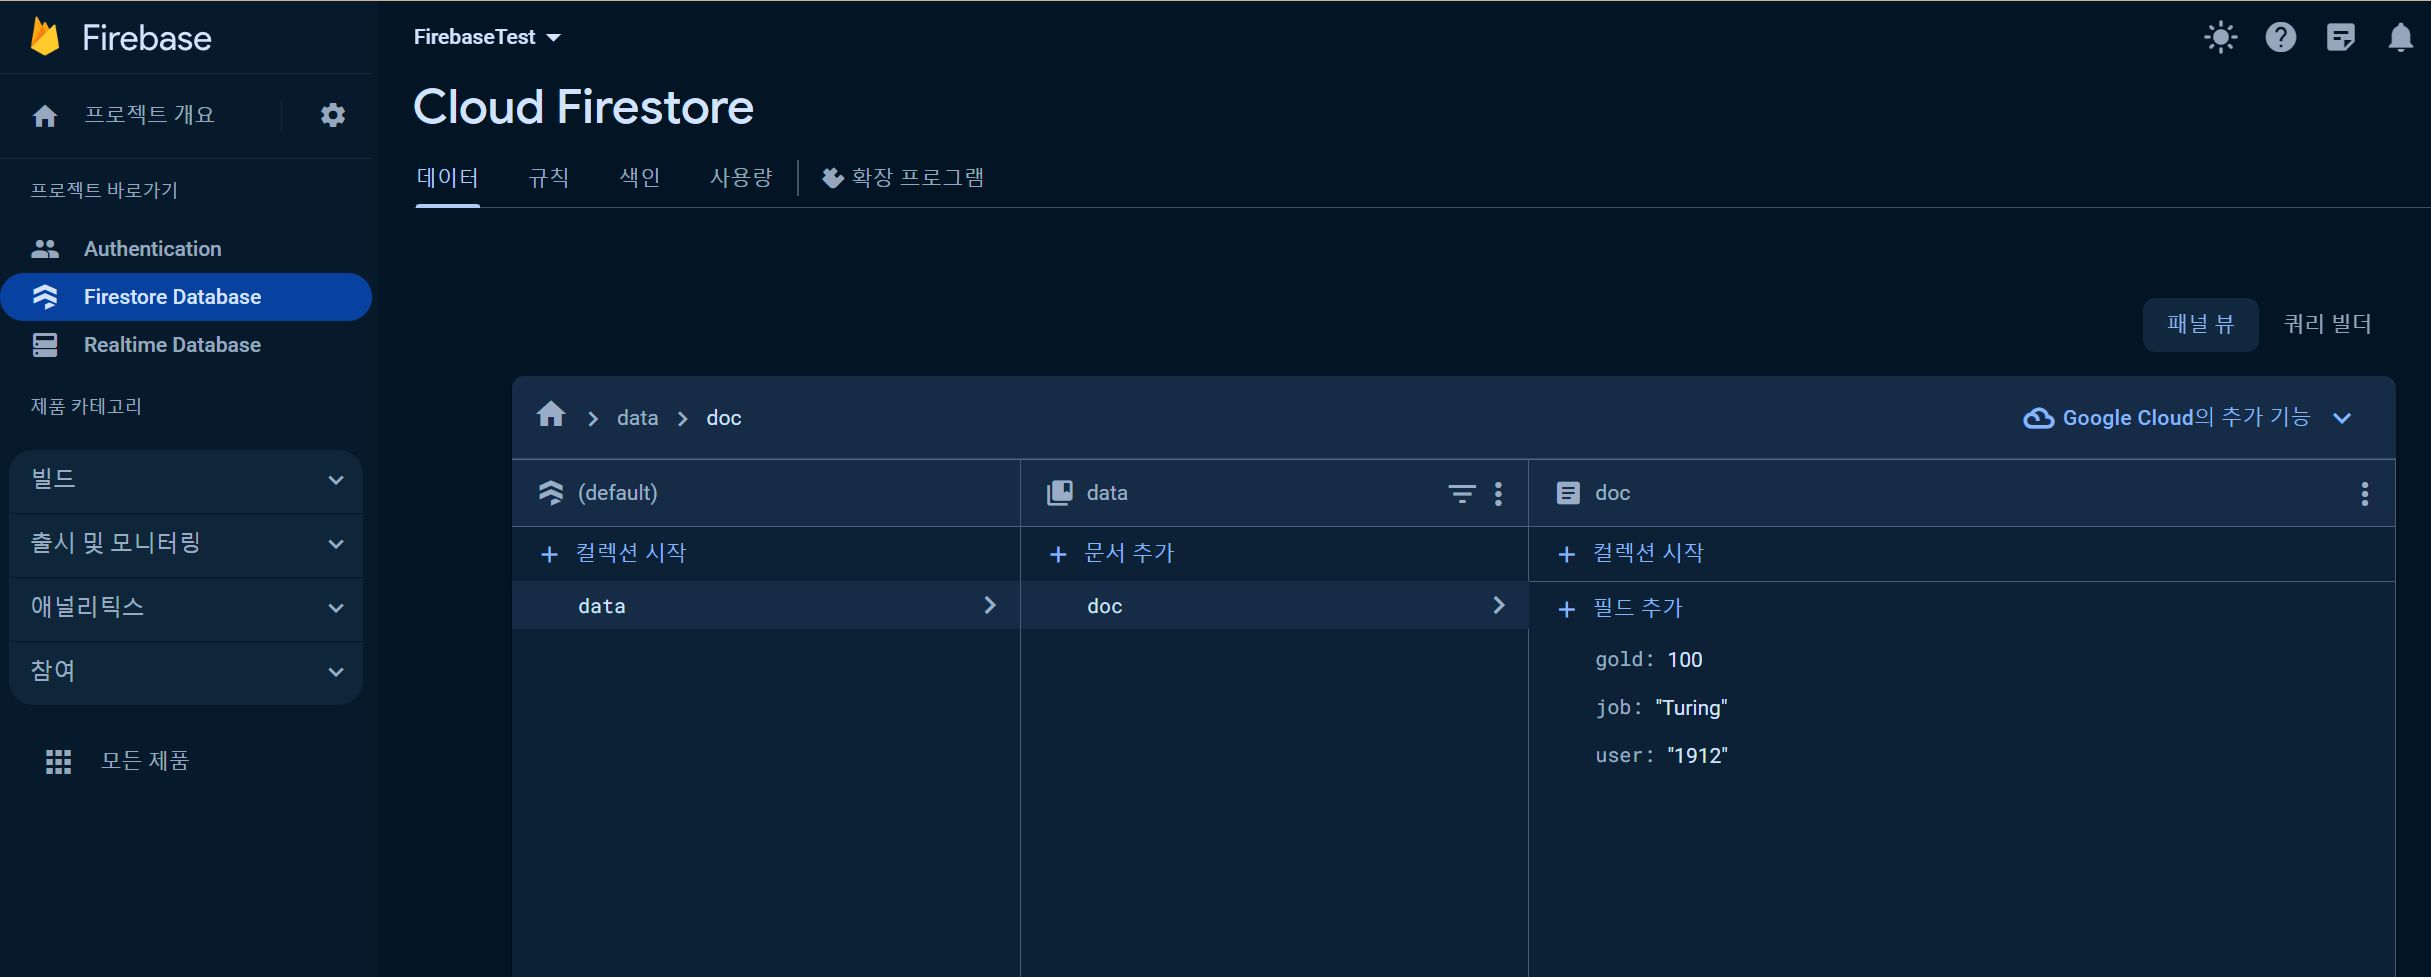This screenshot has width=2431, height=977.
Task: Click the Firestore Database sidebar icon
Action: 45,297
